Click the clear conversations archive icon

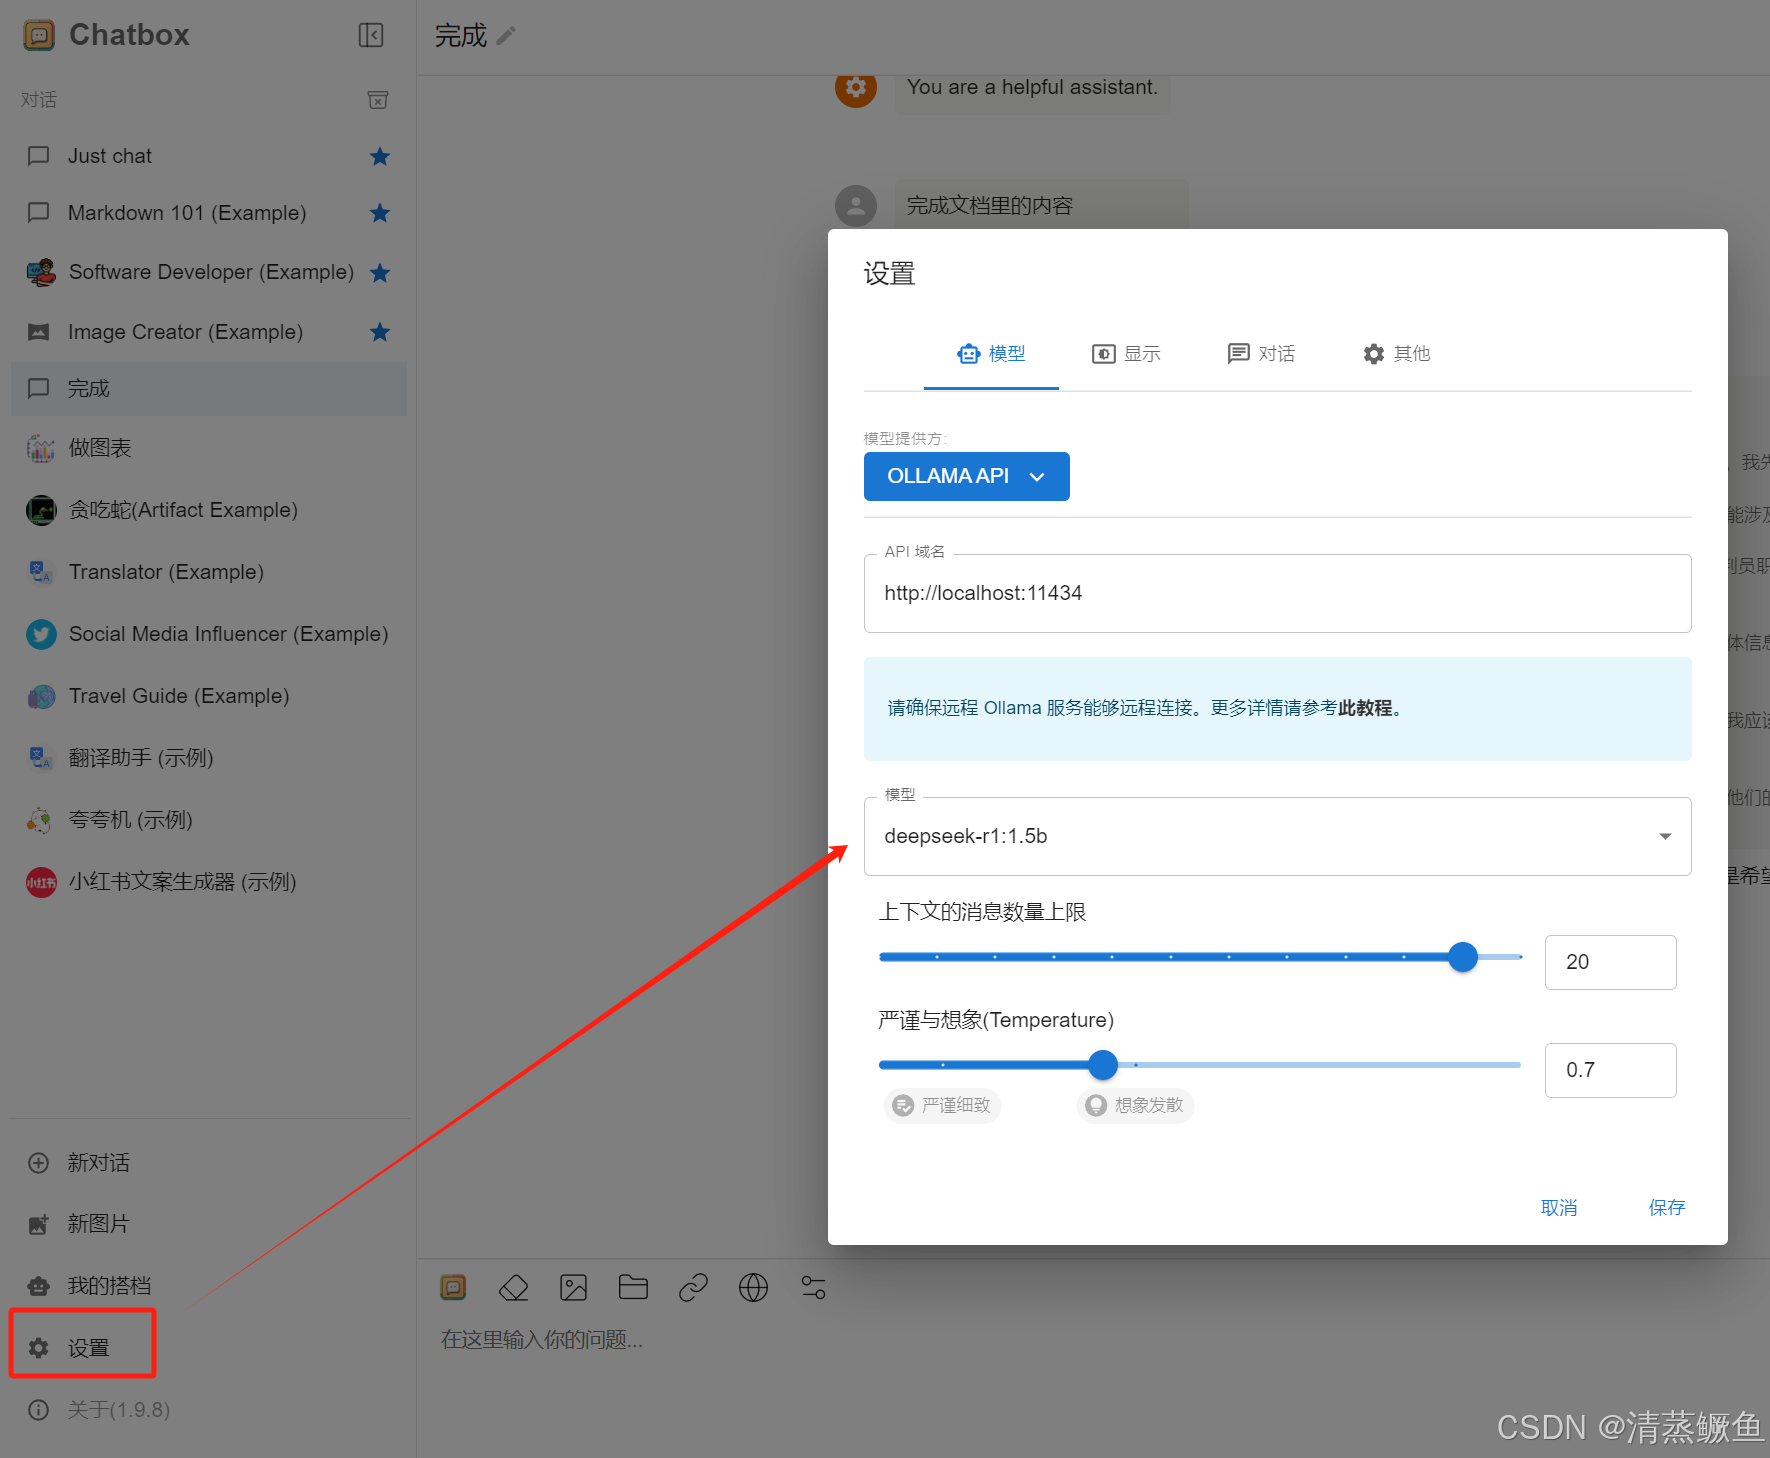pyautogui.click(x=378, y=100)
